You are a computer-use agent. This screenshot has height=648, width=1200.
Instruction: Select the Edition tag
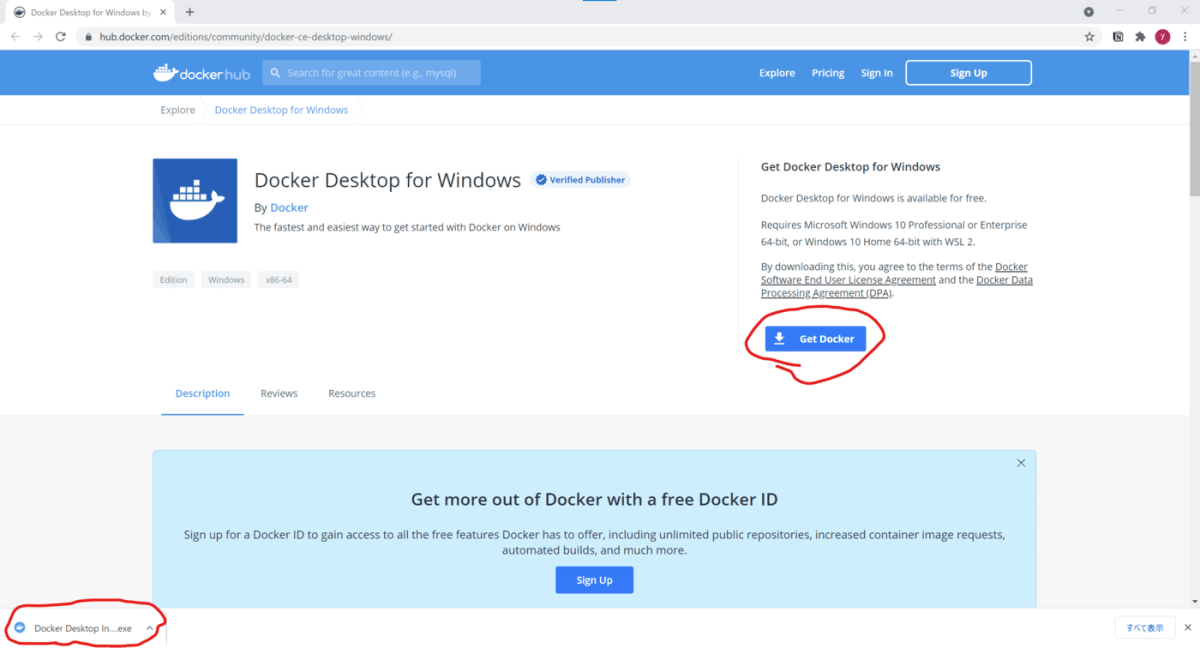(x=173, y=280)
